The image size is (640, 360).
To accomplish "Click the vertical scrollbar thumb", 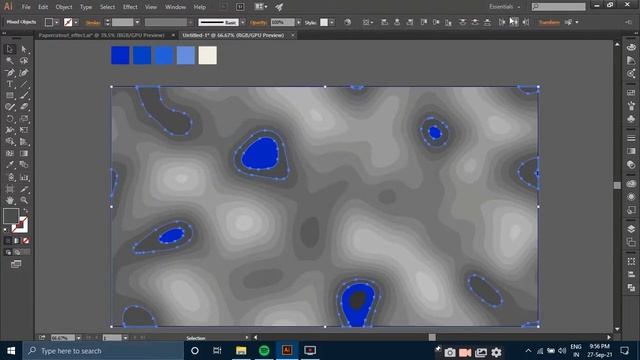I will click(x=617, y=185).
